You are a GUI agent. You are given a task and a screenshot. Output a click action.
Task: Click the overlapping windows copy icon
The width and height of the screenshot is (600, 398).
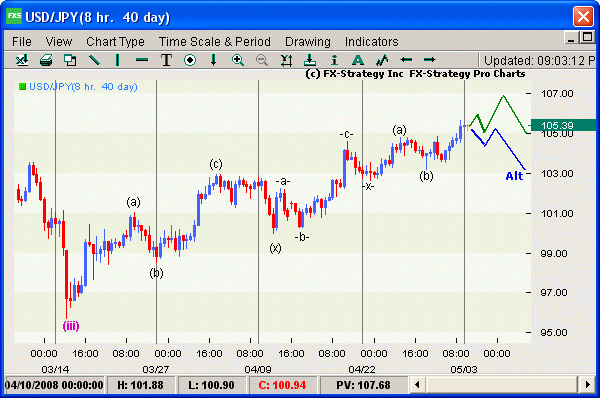point(70,60)
